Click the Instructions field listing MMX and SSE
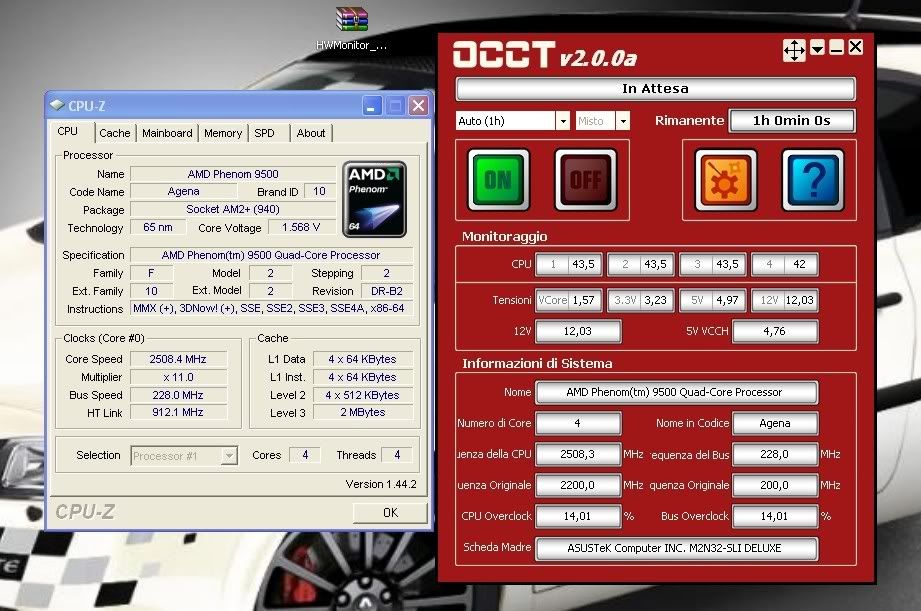Image resolution: width=921 pixels, height=611 pixels. click(x=272, y=308)
